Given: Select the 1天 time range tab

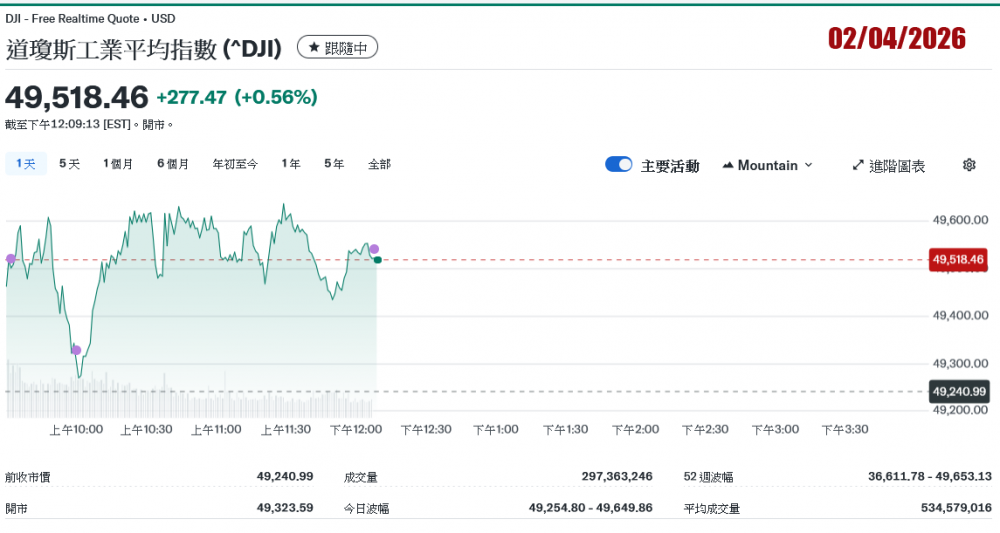Looking at the screenshot, I should (x=26, y=164).
